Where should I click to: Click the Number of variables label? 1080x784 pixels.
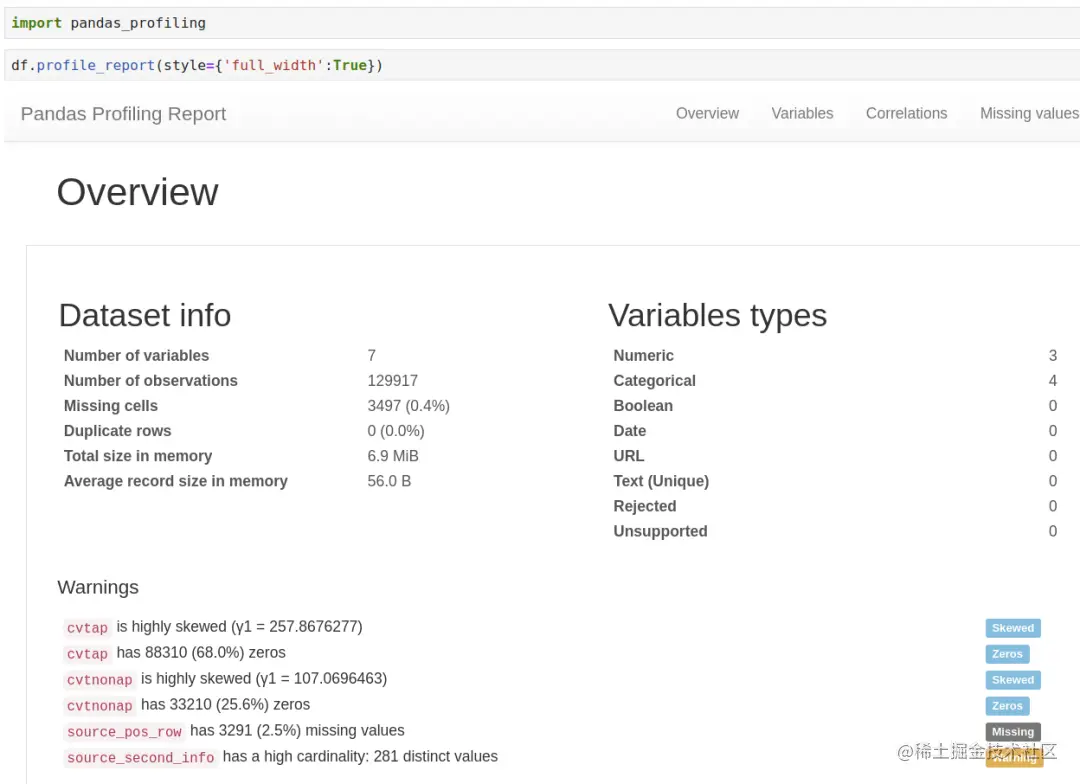click(136, 355)
